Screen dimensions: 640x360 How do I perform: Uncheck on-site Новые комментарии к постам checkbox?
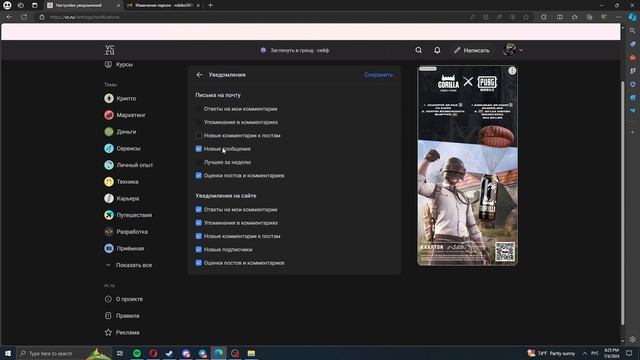pyautogui.click(x=199, y=236)
